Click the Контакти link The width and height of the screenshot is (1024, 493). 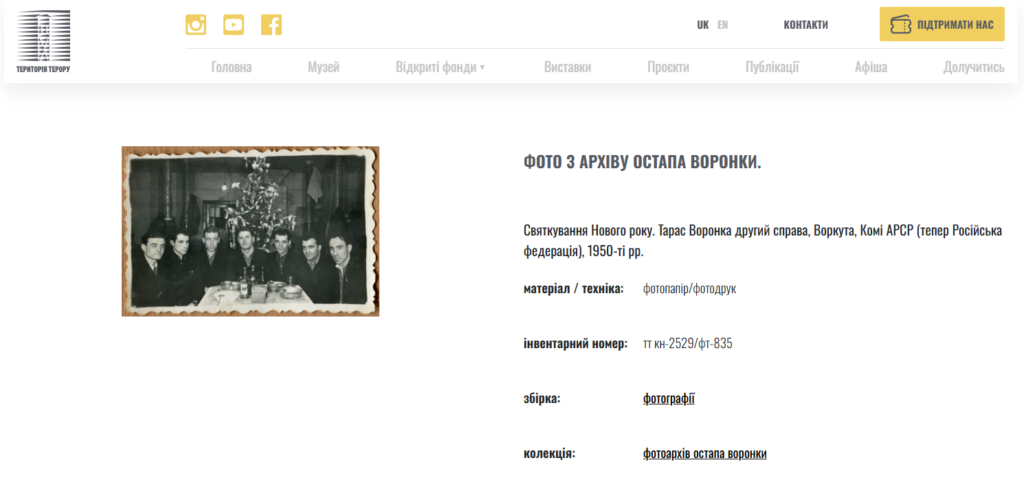coord(805,25)
